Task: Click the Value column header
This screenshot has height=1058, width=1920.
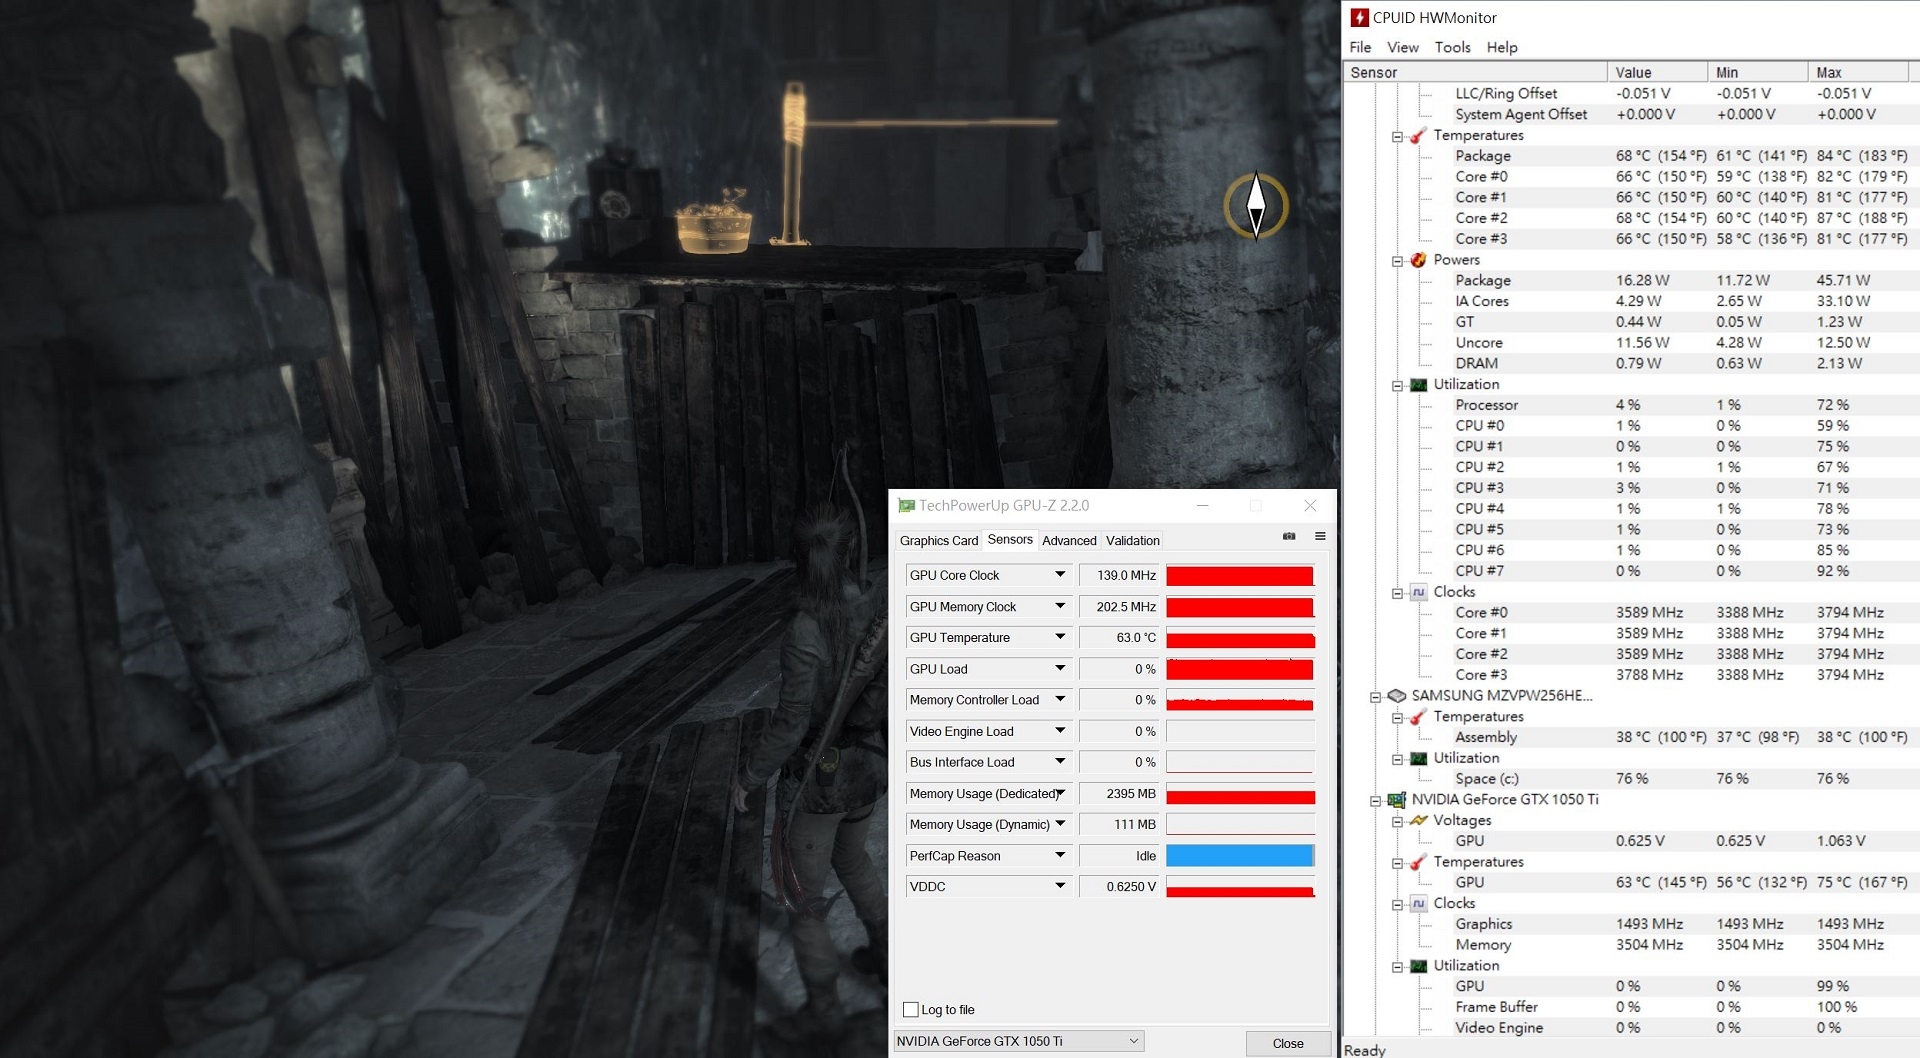Action: tap(1658, 72)
